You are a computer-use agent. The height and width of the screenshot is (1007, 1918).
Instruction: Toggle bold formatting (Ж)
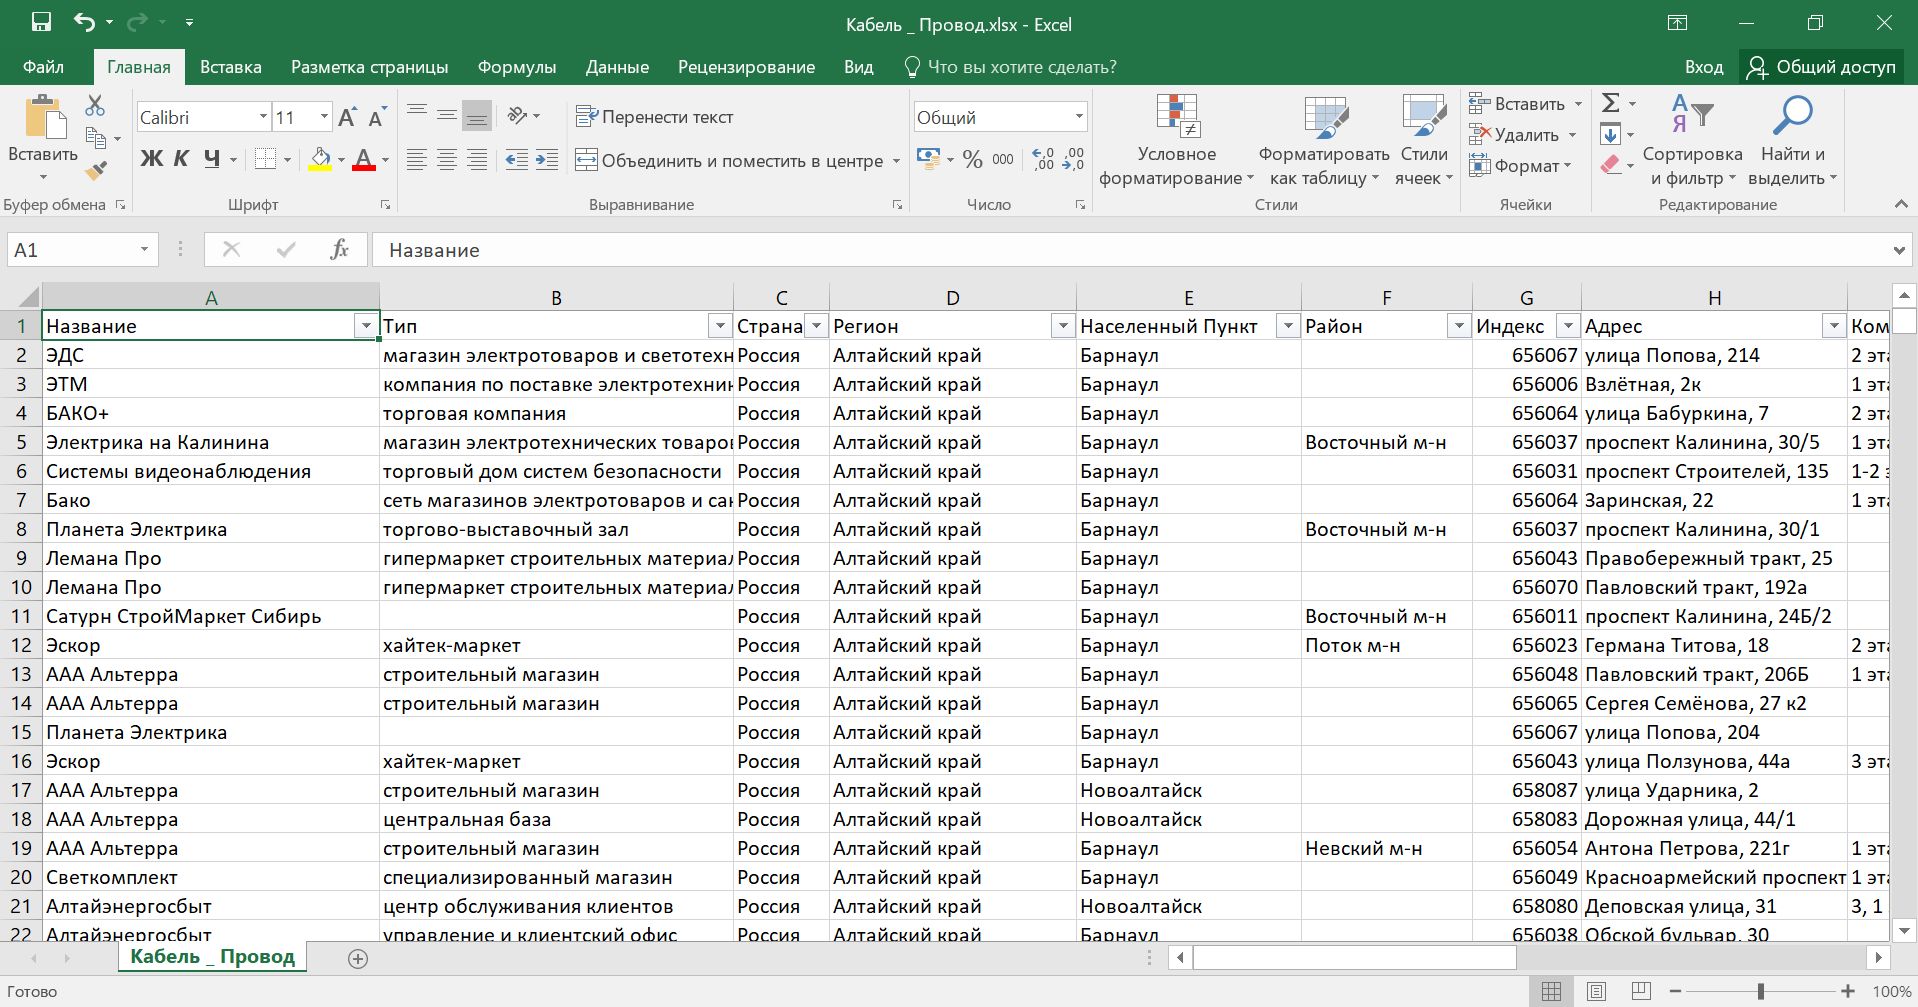(151, 159)
